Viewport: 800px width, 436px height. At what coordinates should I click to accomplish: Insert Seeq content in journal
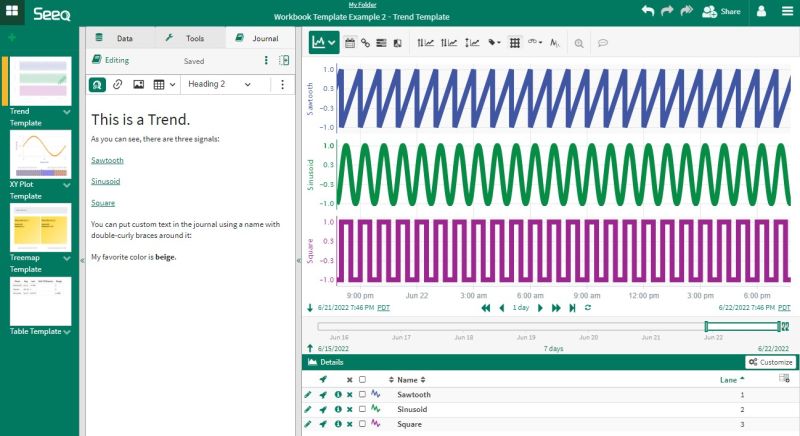click(97, 85)
